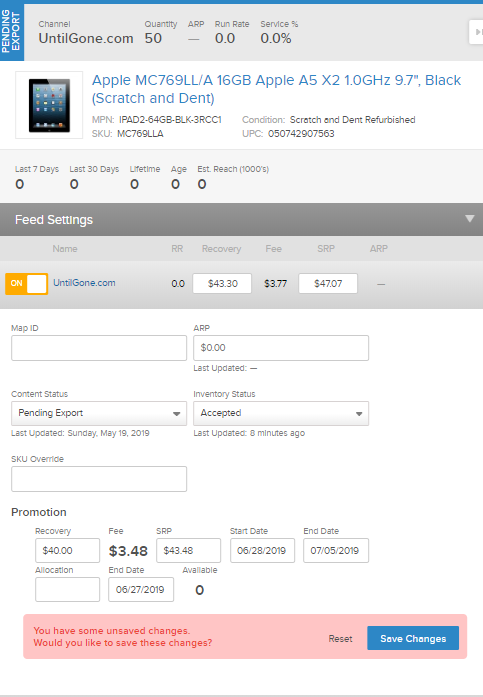
Task: Click the allocation End Date 06/27/2019 field
Action: (141, 589)
